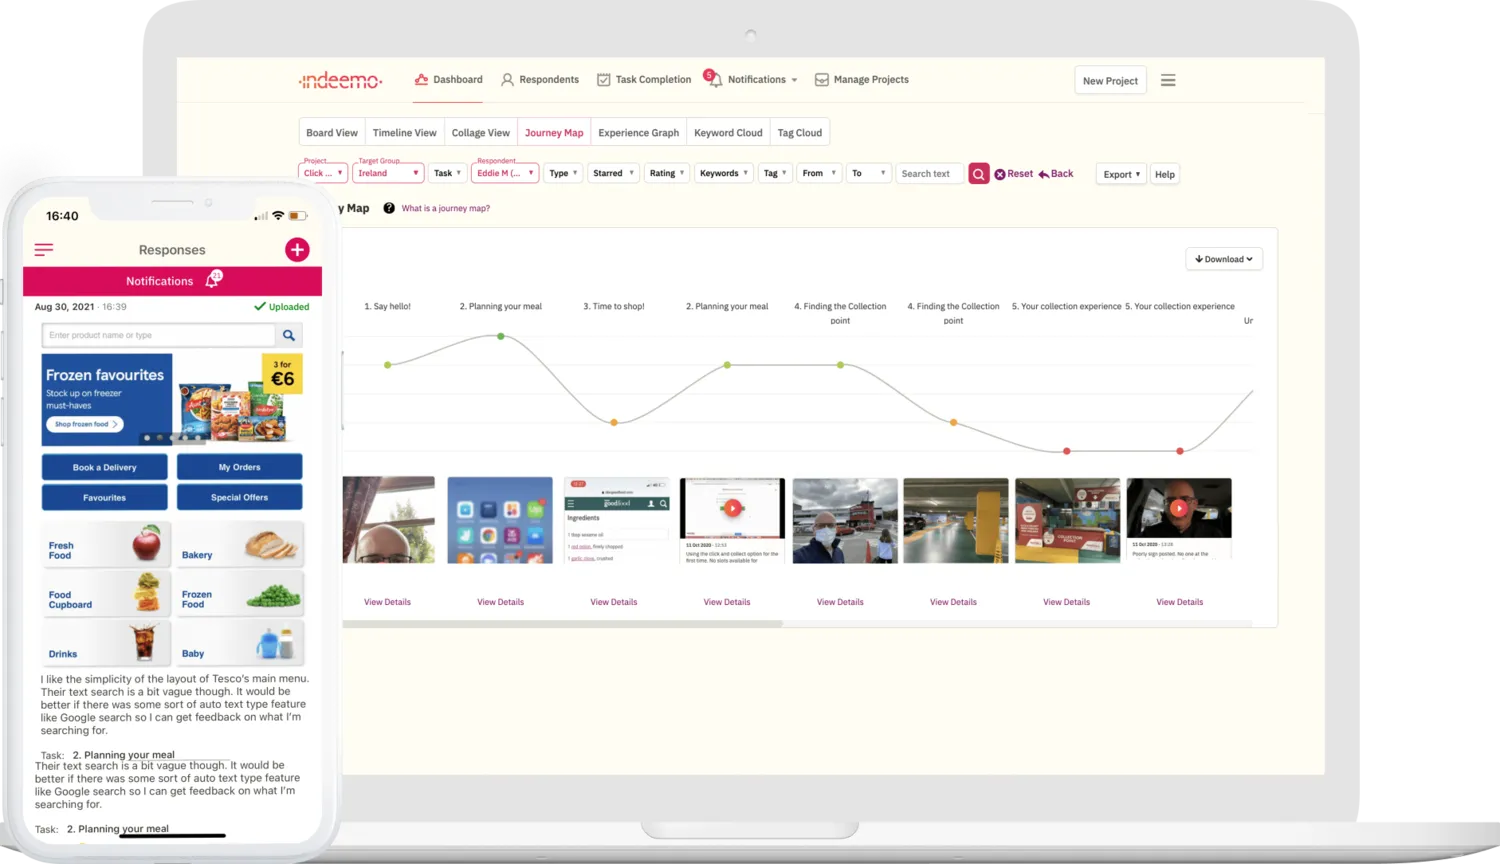
Task: Expand the Tag filter dropdown
Action: click(775, 174)
